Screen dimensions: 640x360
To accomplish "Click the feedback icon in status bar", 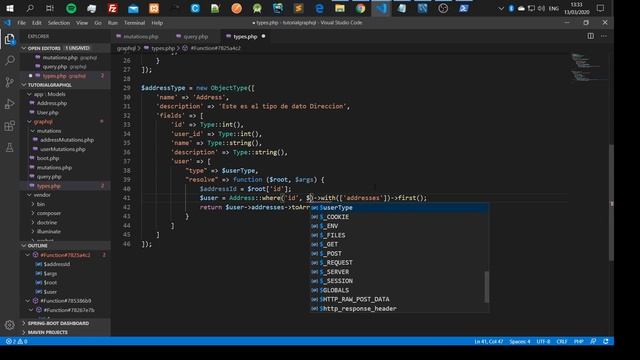I will pos(593,341).
